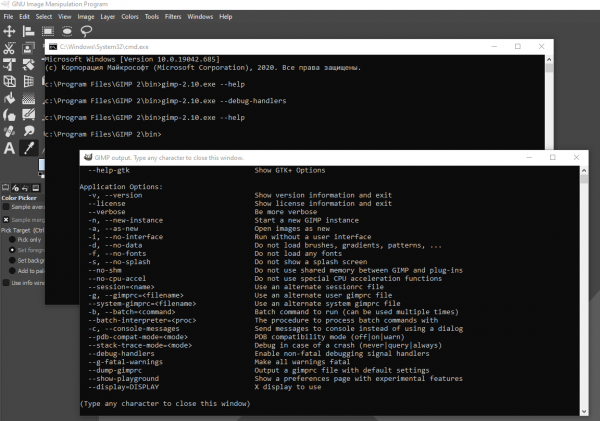Click the cmd.exe vertical scrollbar thumb
The height and width of the screenshot is (421, 600).
tap(549, 68)
